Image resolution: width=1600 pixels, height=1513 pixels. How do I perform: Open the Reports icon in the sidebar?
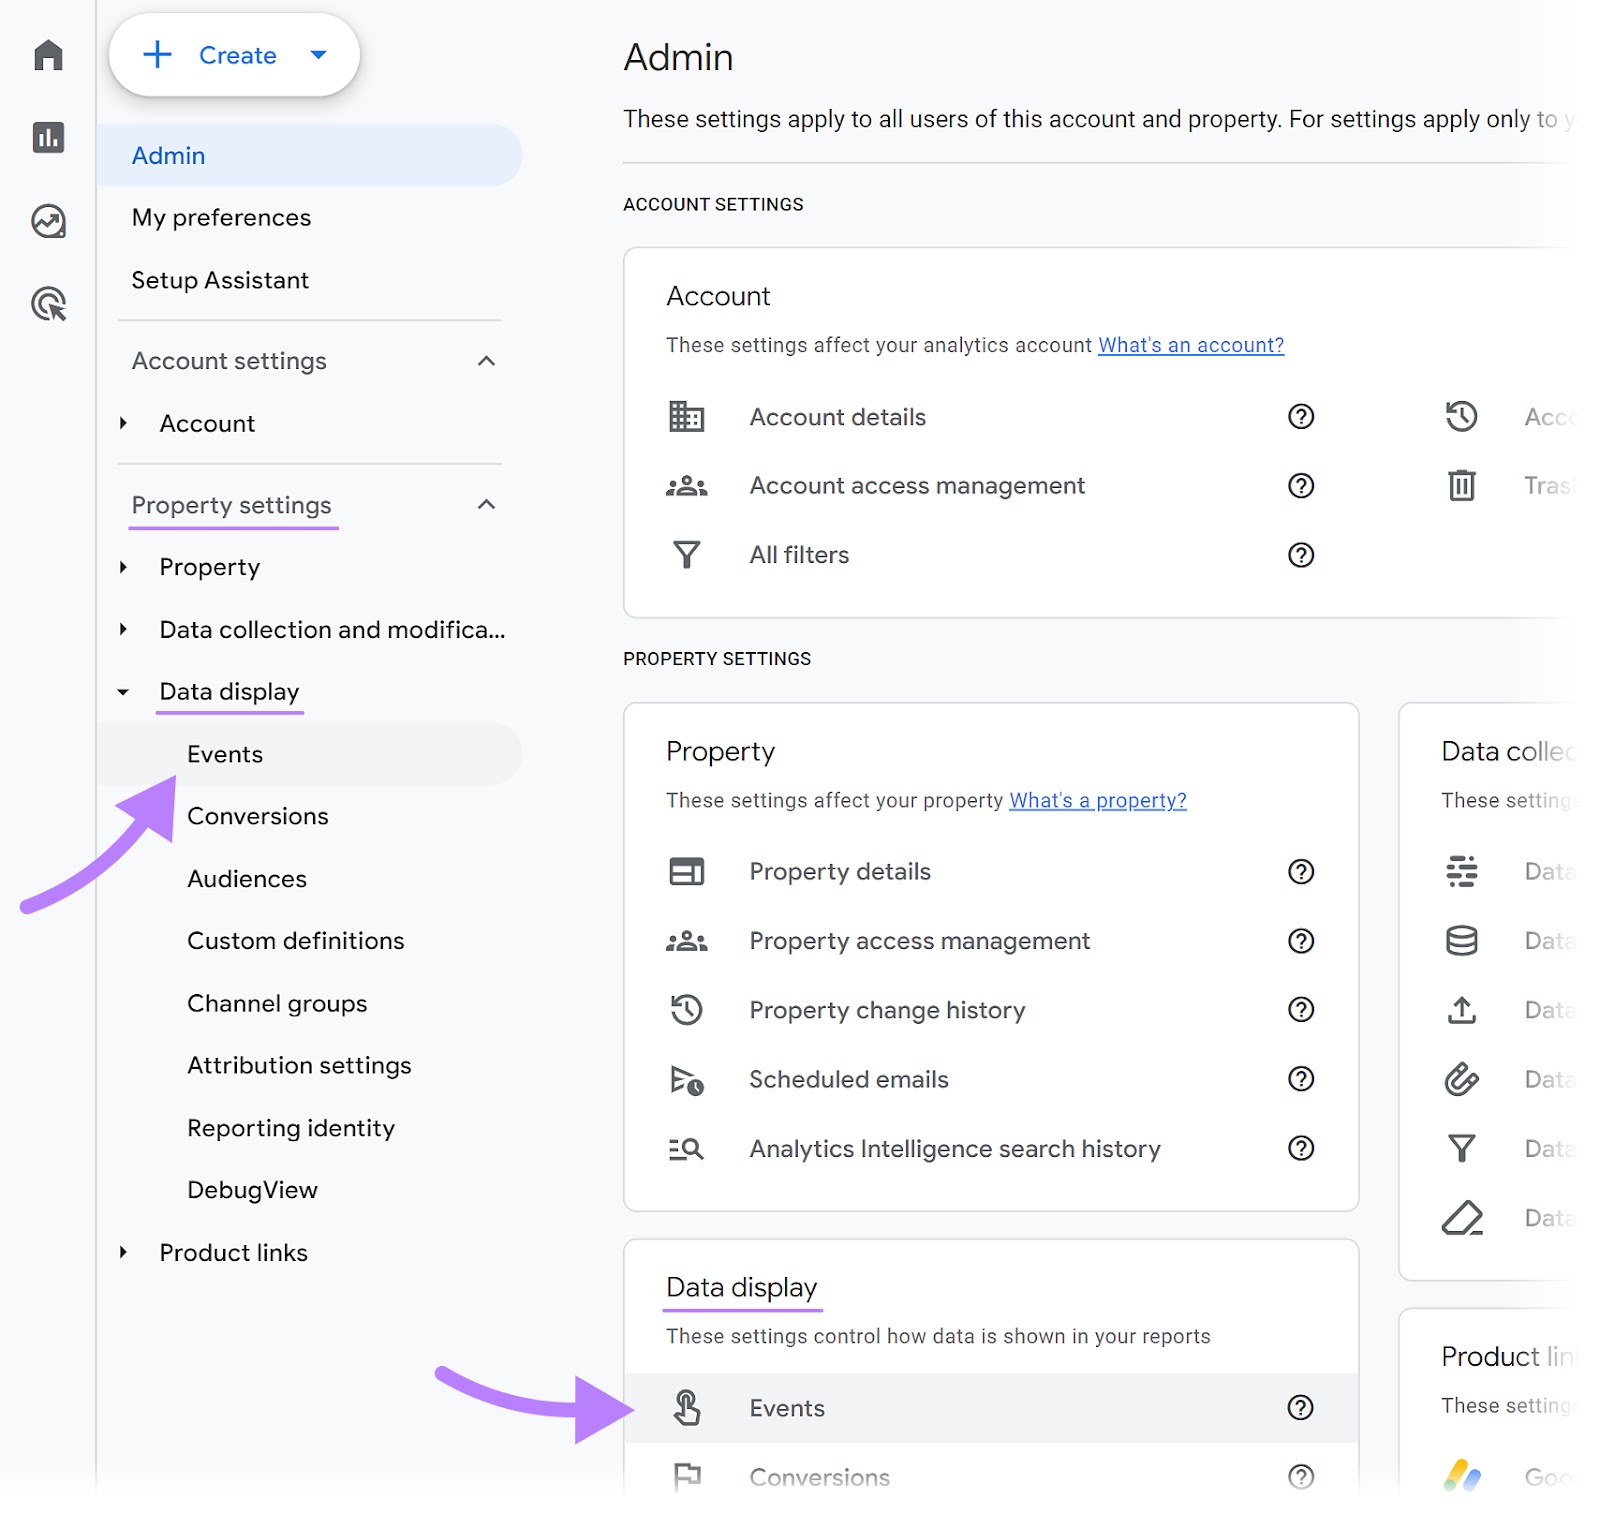(x=48, y=139)
